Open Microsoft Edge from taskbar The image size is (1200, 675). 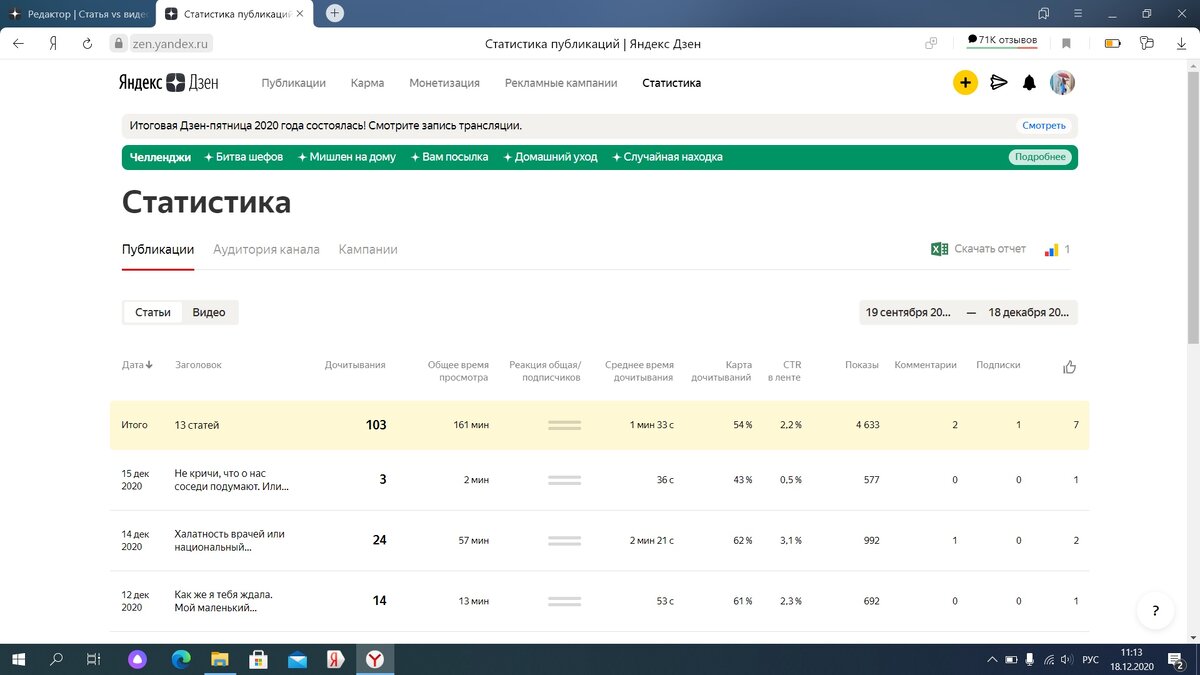tap(181, 659)
